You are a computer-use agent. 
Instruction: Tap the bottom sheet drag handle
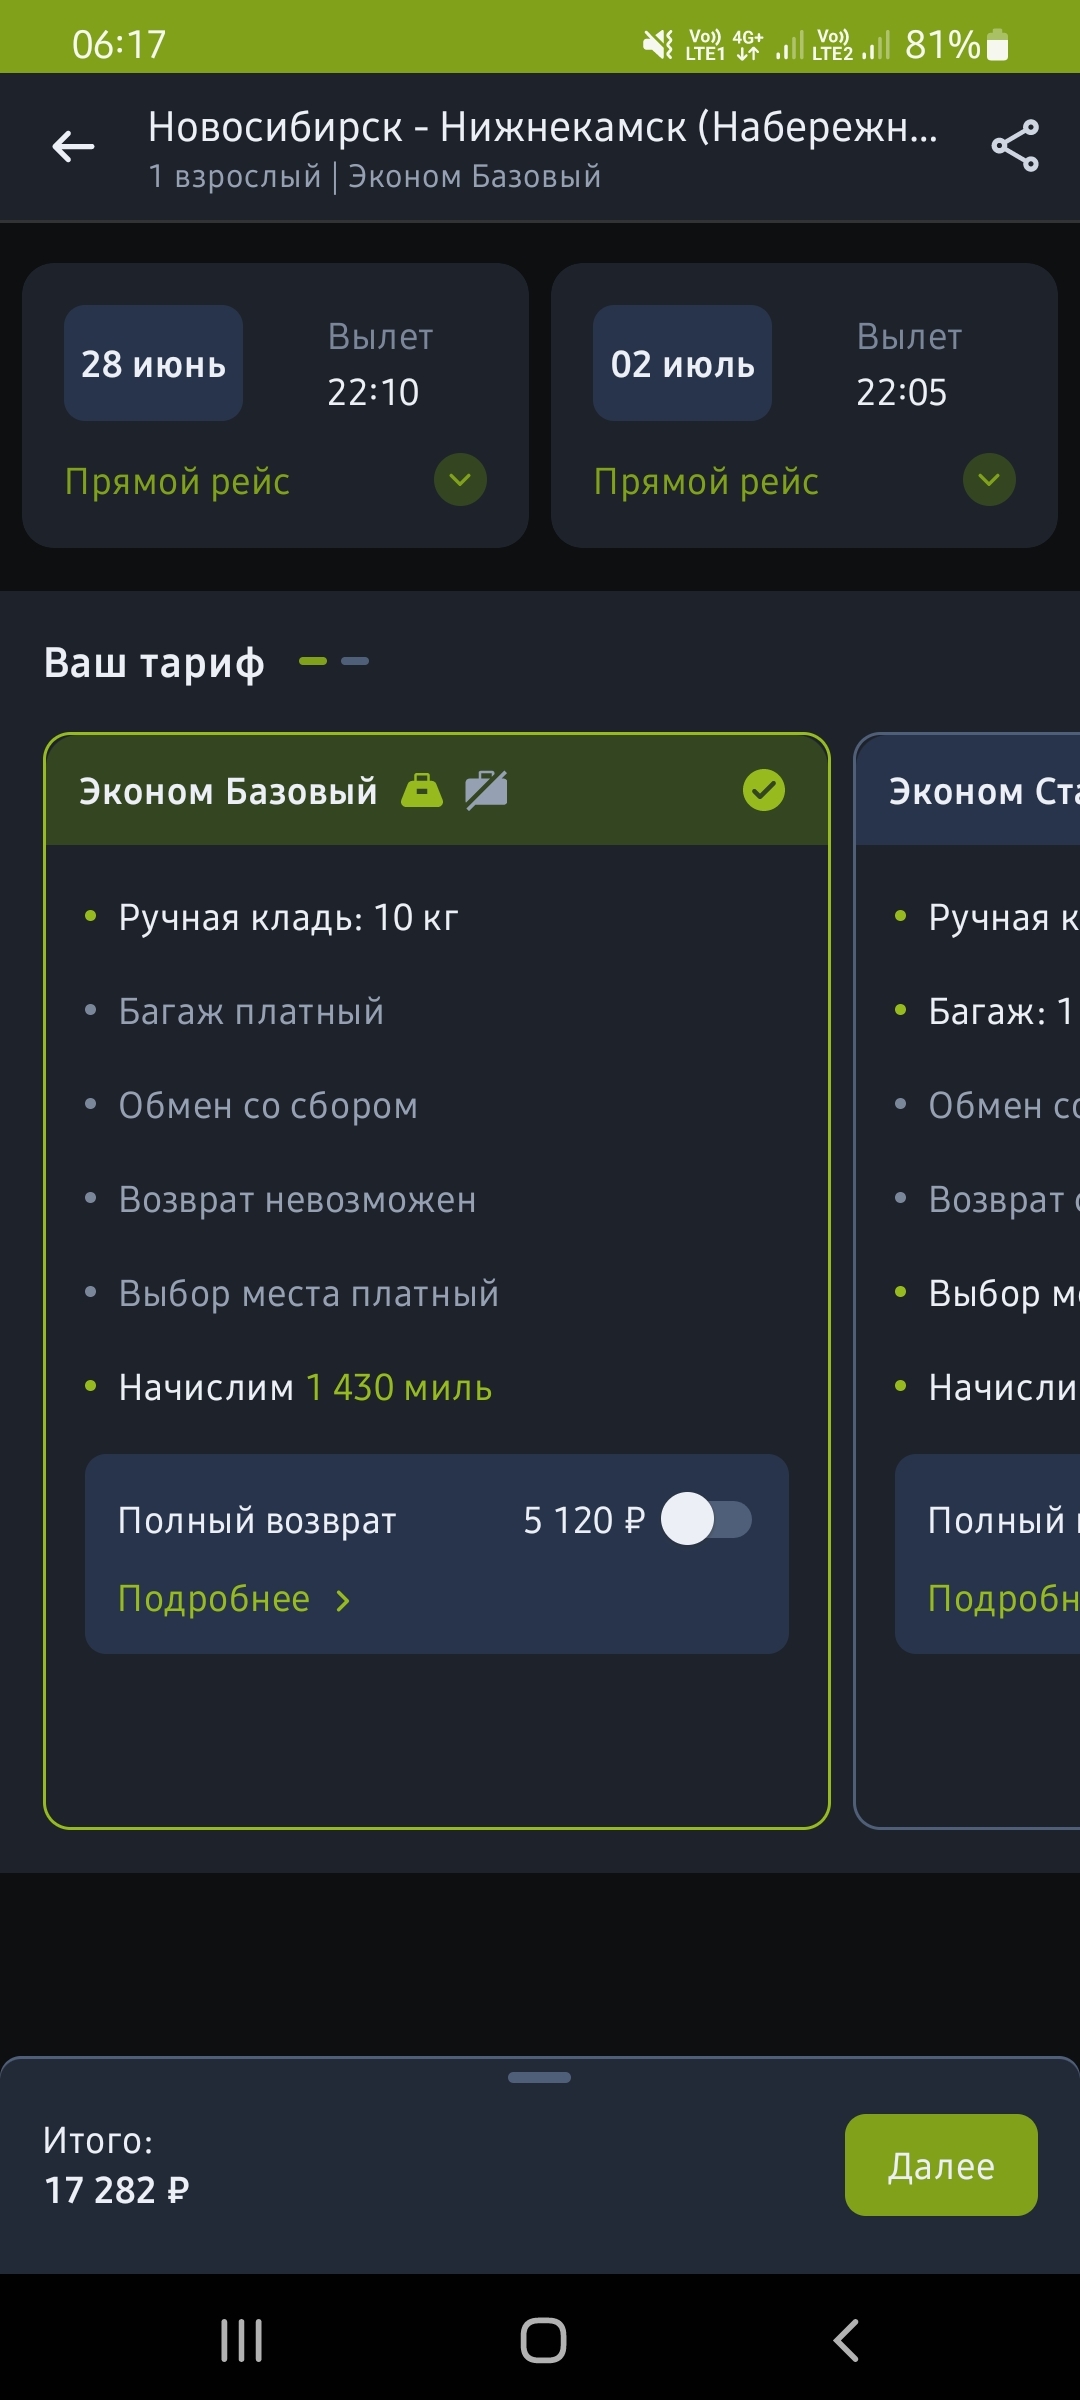(539, 2077)
